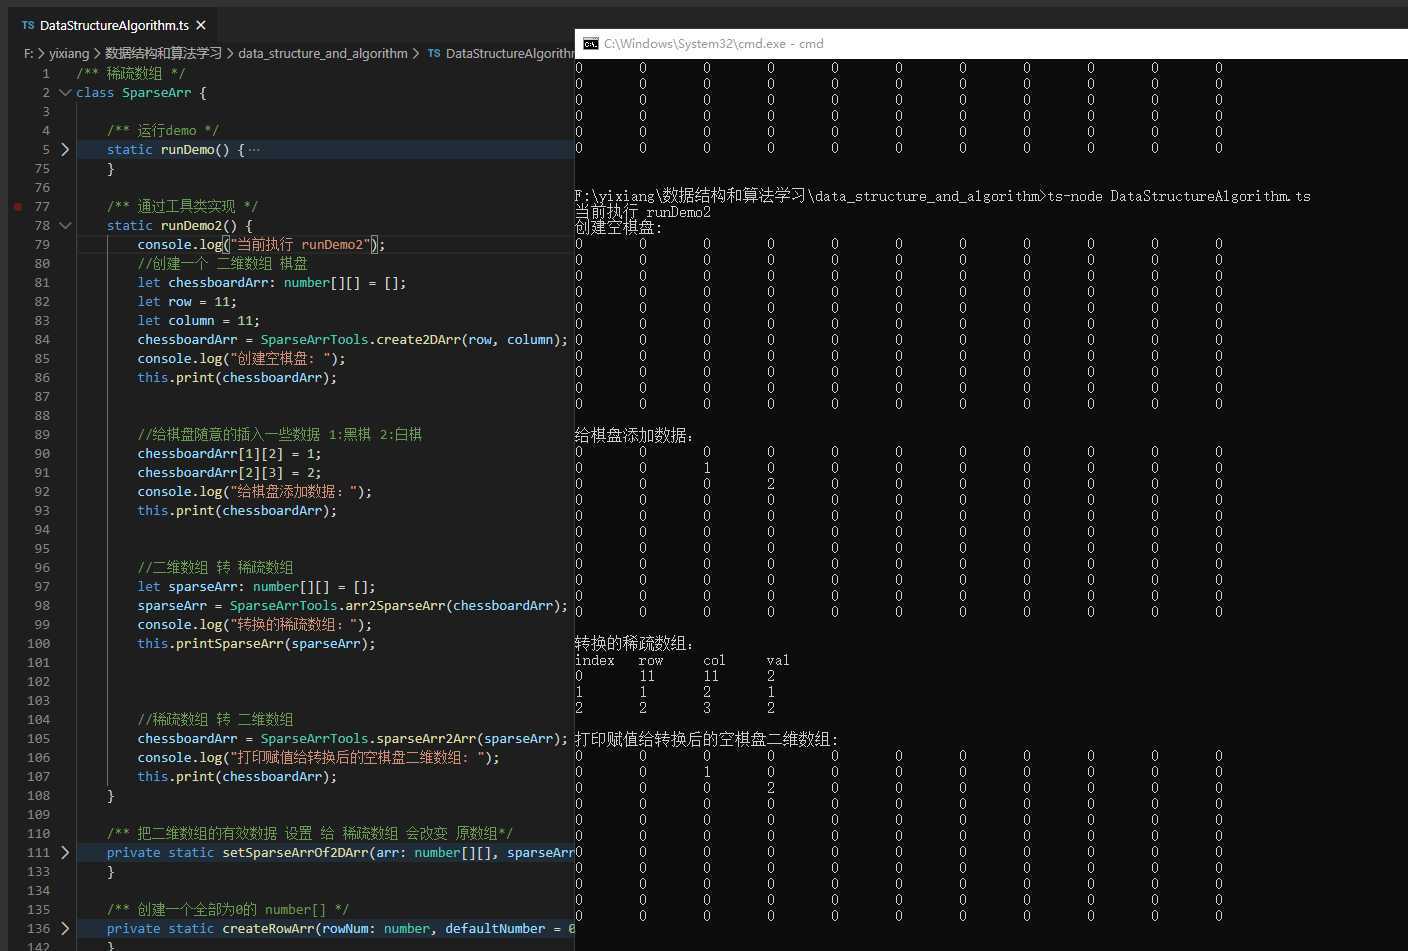
Task: Click the TS file icon in the tab
Action: 28,25
